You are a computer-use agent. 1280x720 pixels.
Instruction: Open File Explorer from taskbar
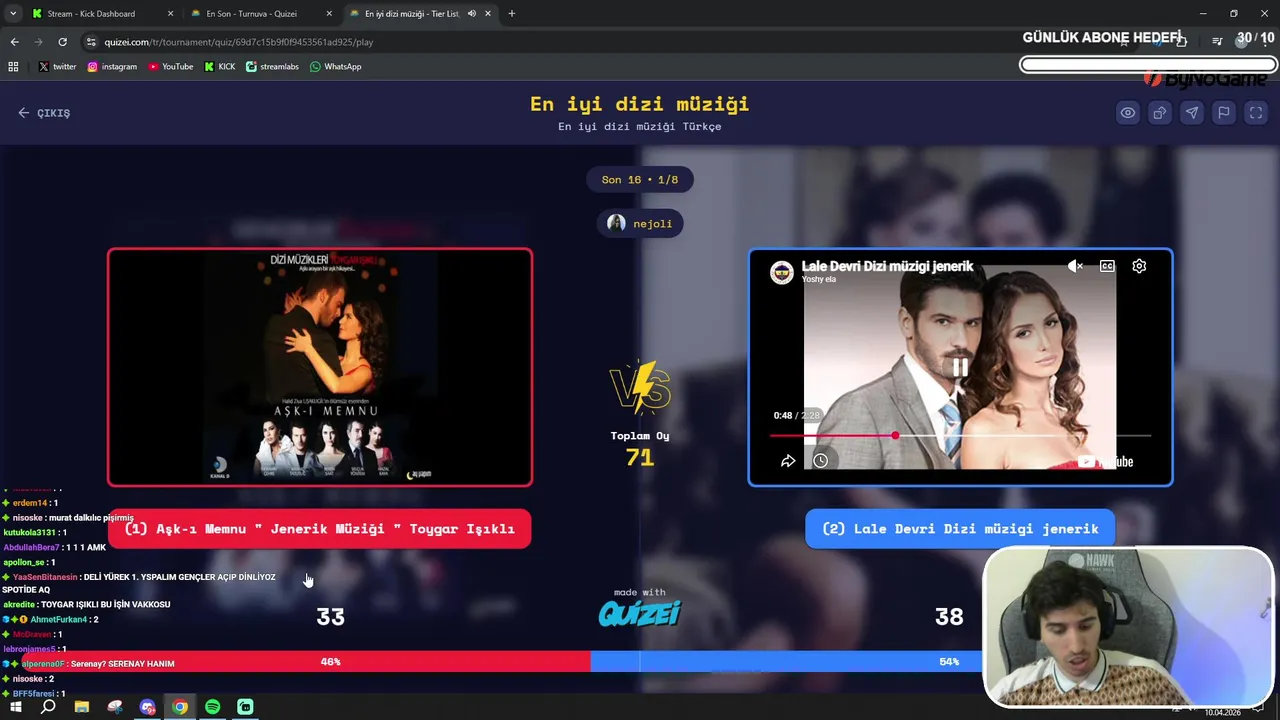point(81,707)
